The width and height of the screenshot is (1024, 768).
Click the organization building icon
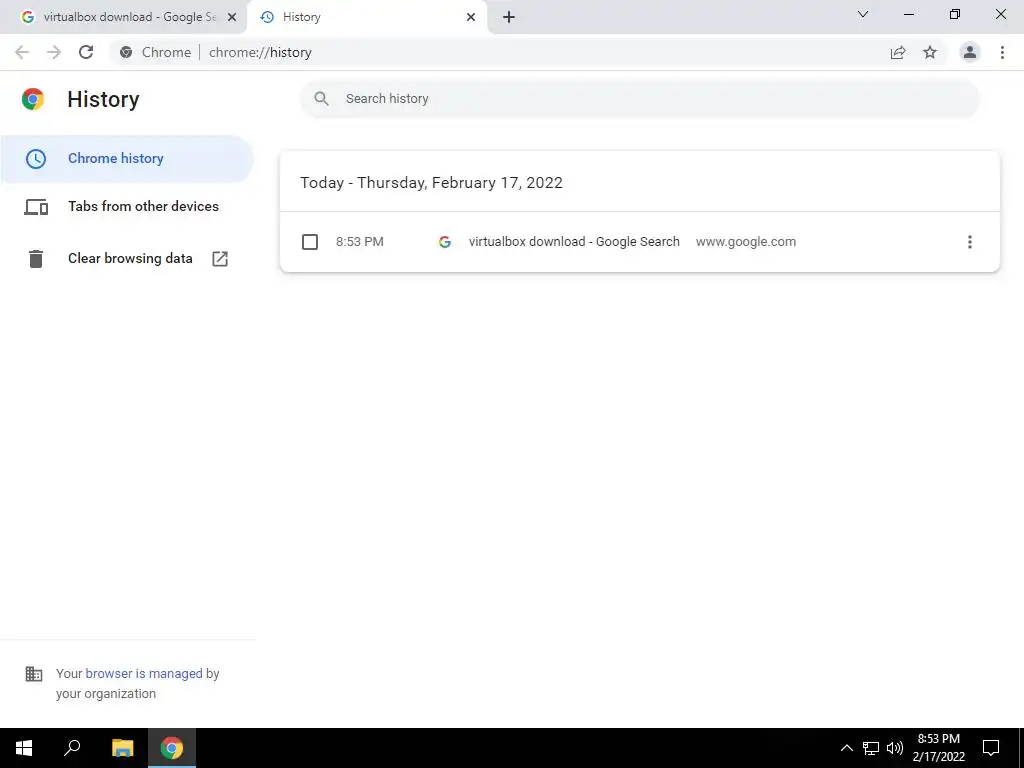[33, 674]
